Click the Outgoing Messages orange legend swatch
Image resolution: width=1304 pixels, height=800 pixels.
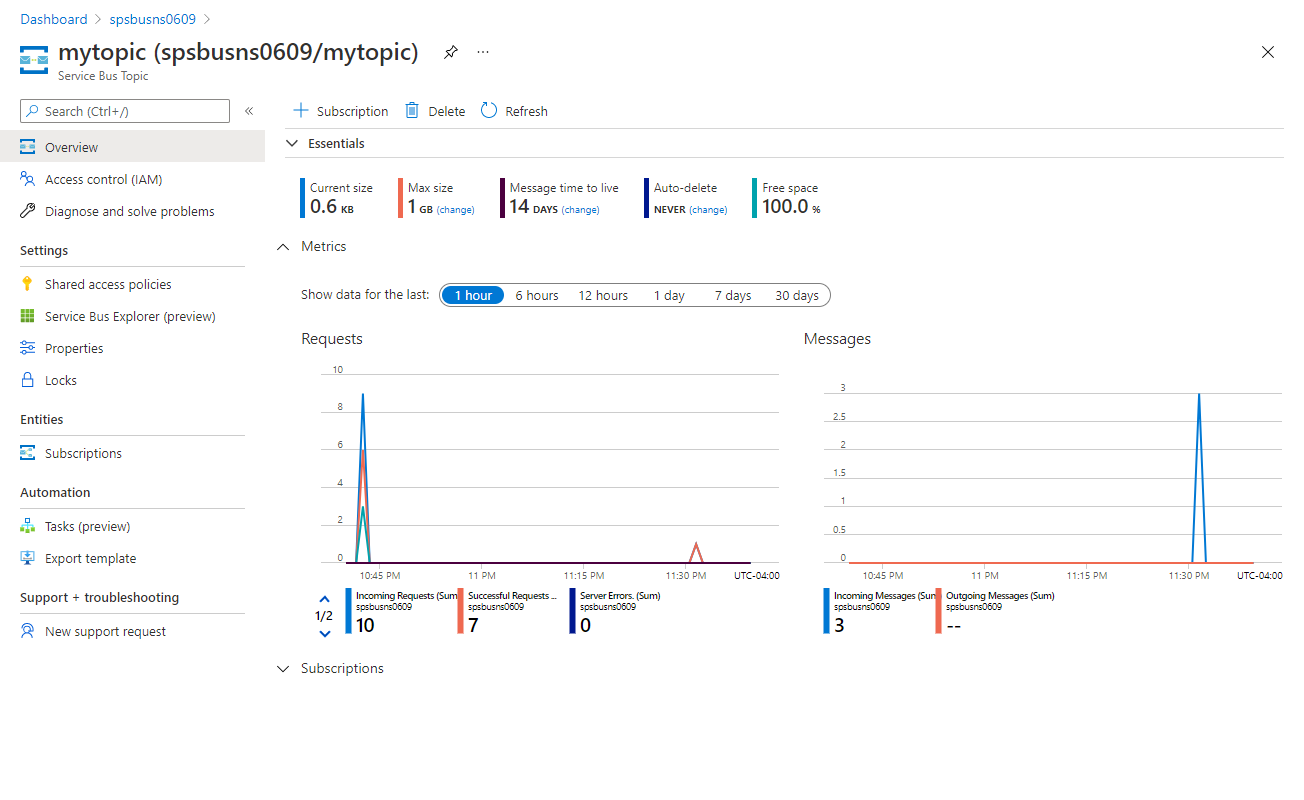938,611
